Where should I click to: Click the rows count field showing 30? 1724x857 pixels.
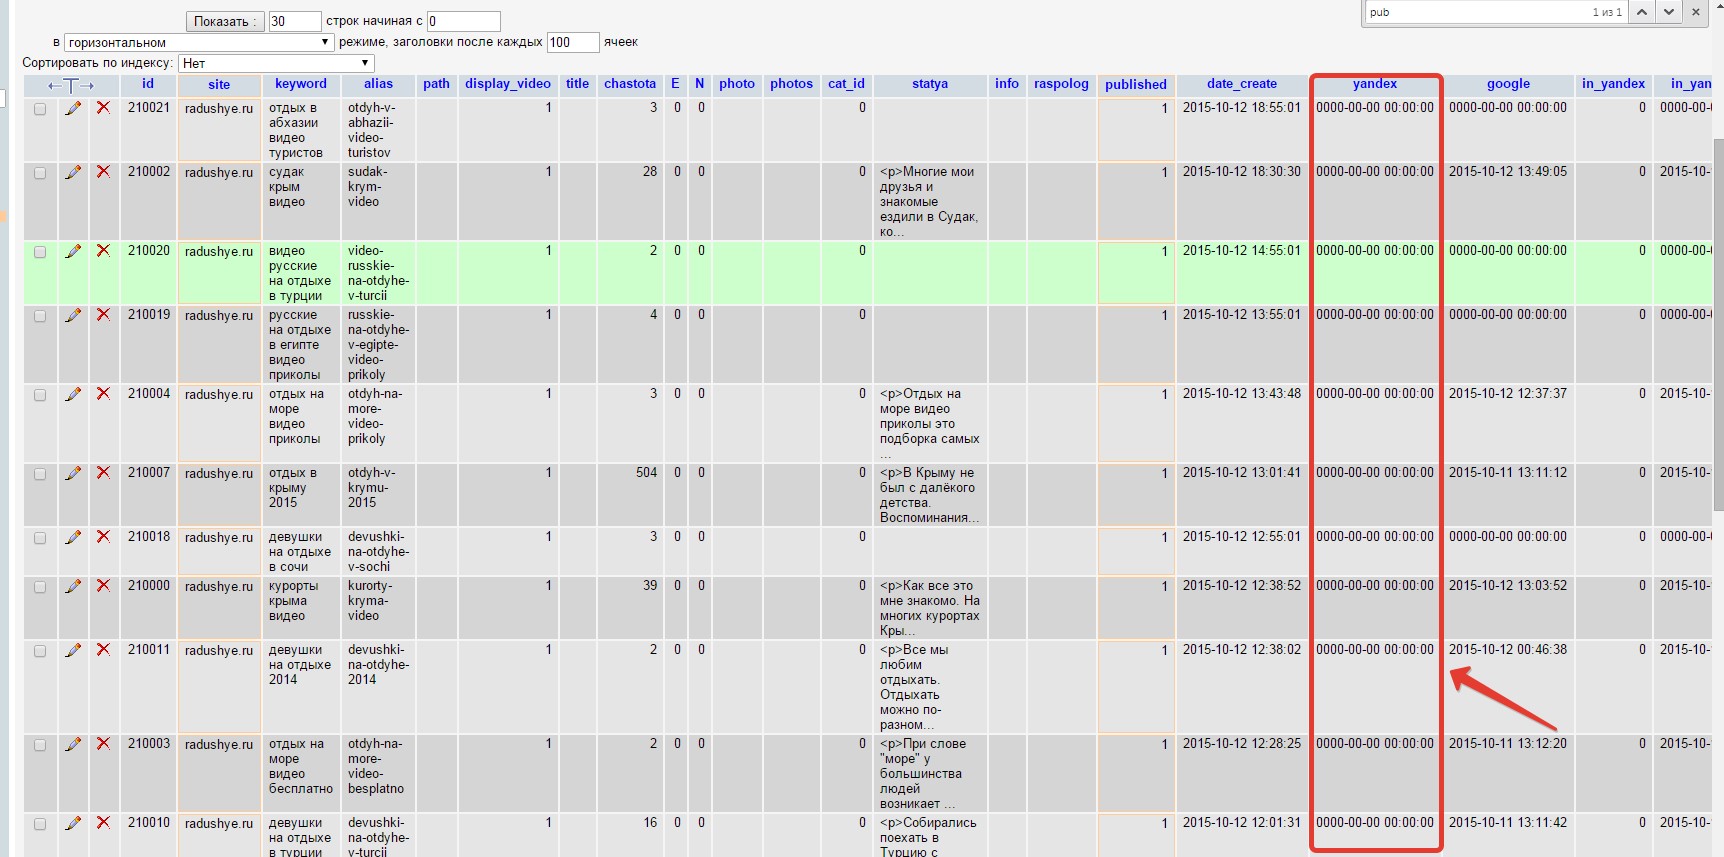[295, 21]
